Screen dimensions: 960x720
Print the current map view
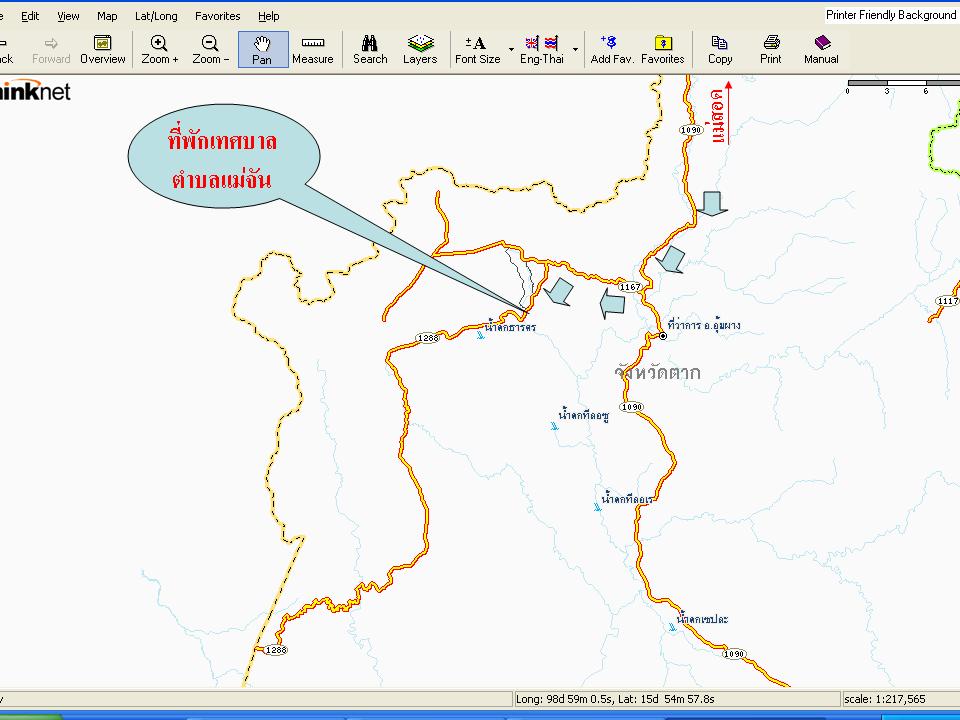point(770,49)
